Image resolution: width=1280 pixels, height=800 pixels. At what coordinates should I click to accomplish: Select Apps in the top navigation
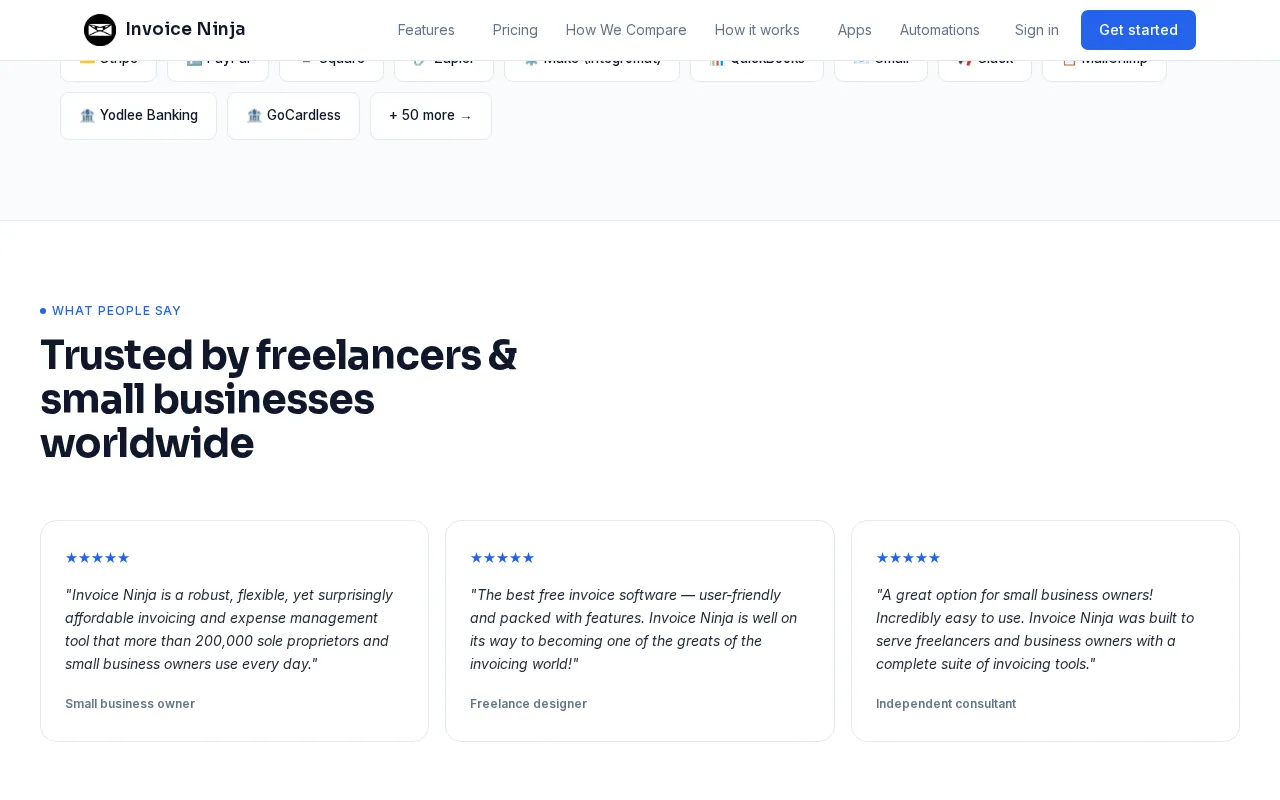click(855, 30)
